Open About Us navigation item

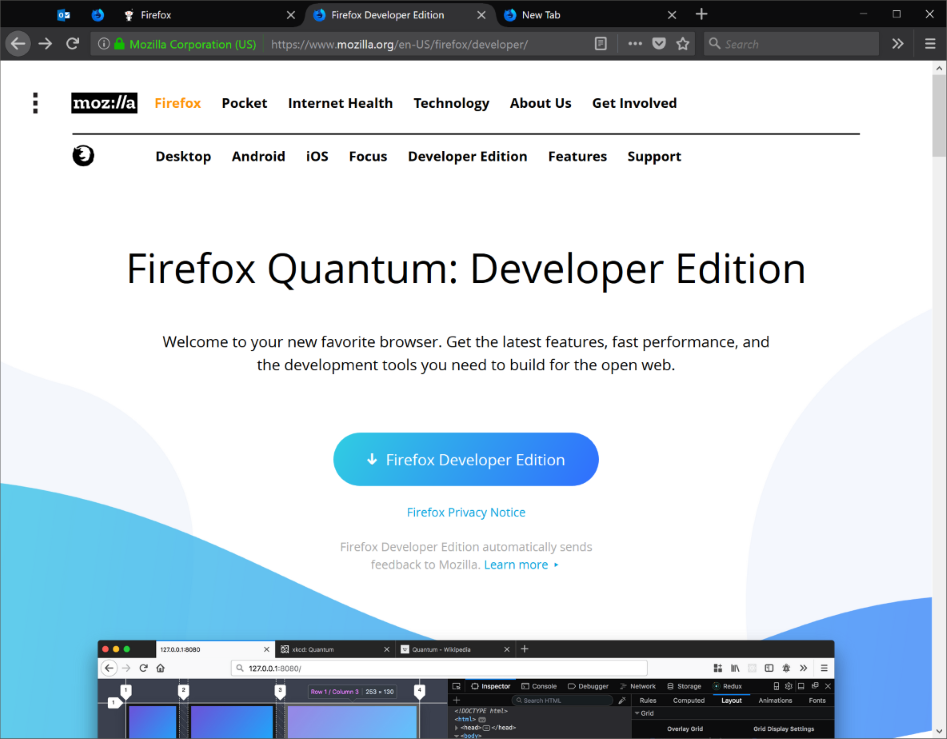tap(541, 103)
